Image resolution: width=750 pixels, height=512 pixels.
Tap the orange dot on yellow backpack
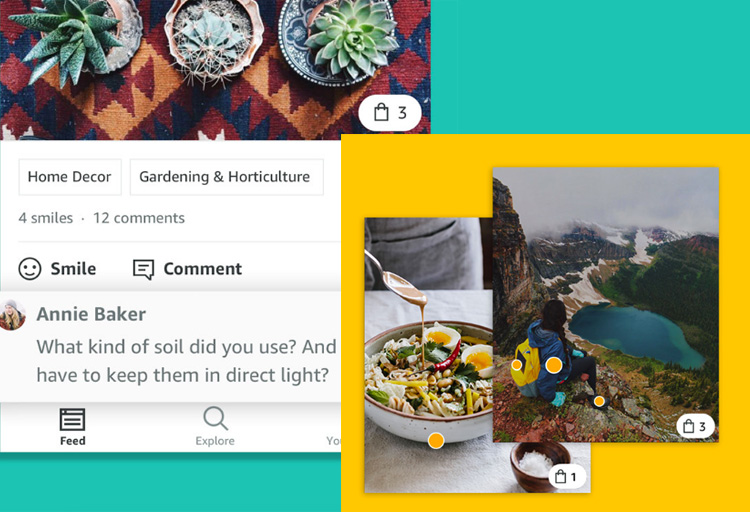[x=517, y=365]
